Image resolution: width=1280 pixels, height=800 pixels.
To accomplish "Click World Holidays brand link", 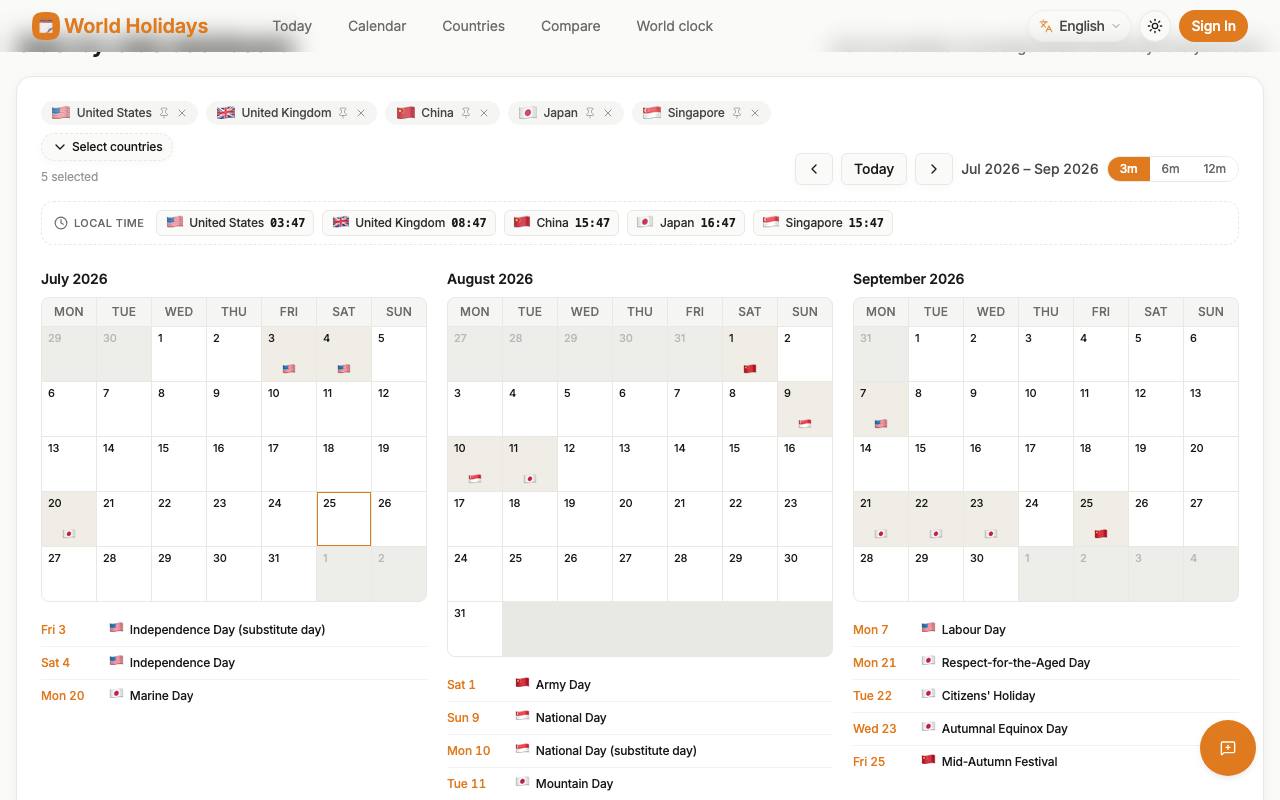I will click(x=120, y=26).
